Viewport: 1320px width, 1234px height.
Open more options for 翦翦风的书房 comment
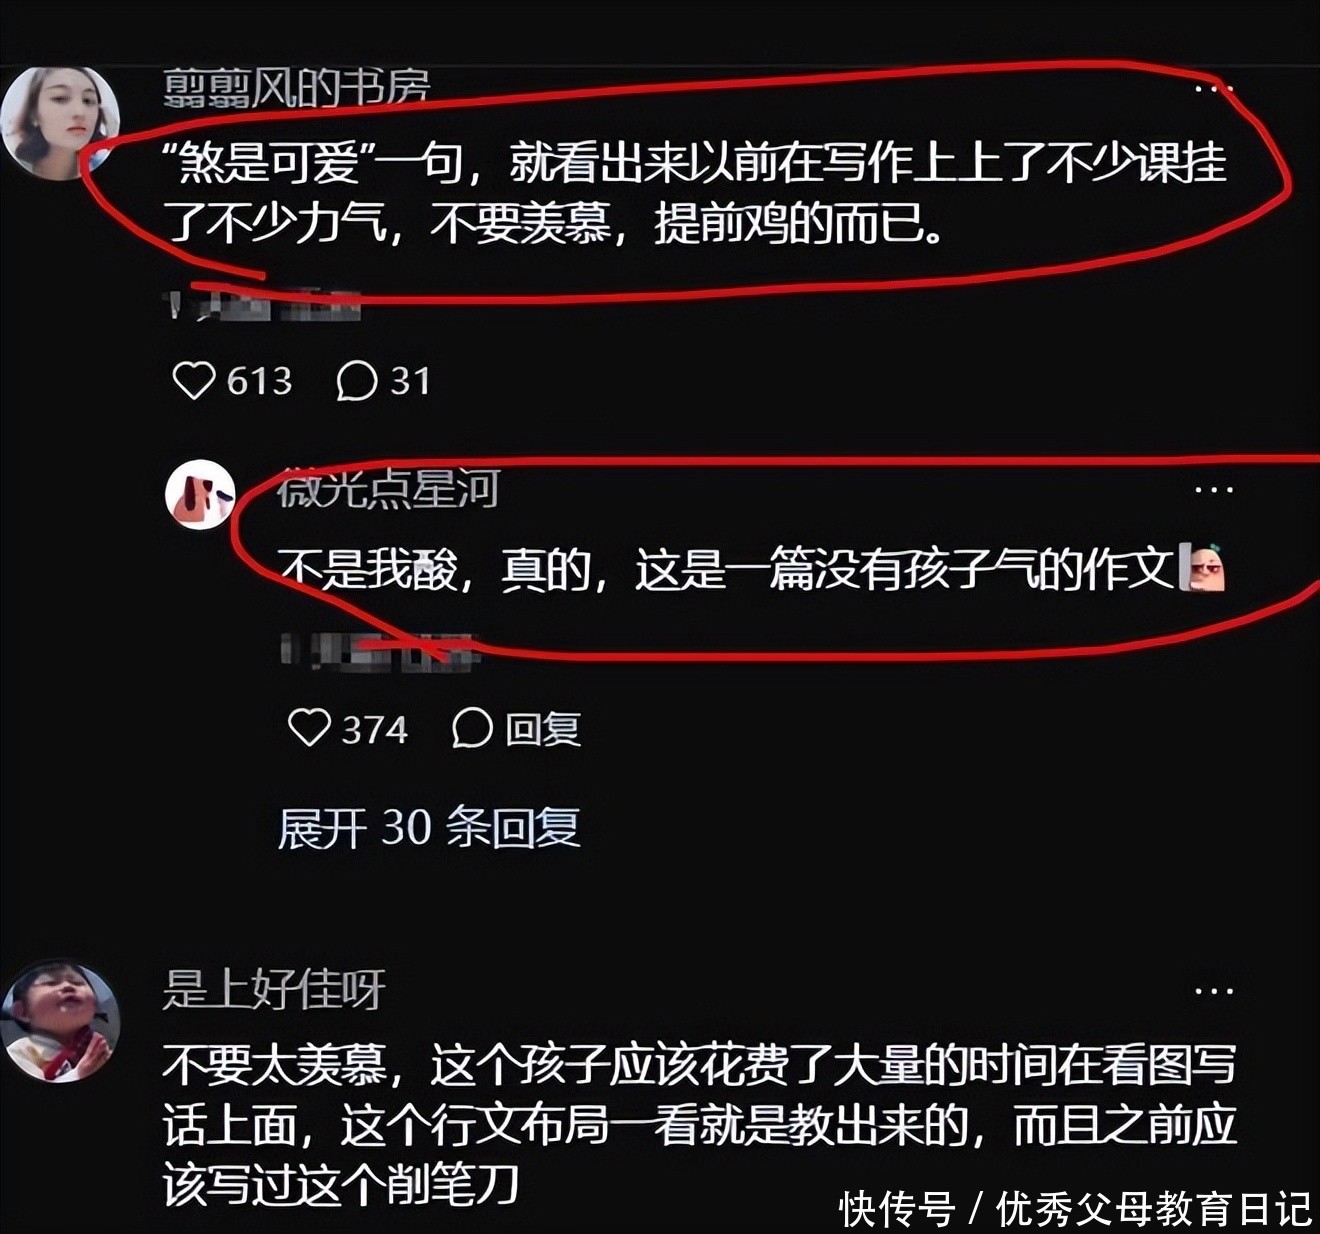click(x=1214, y=89)
